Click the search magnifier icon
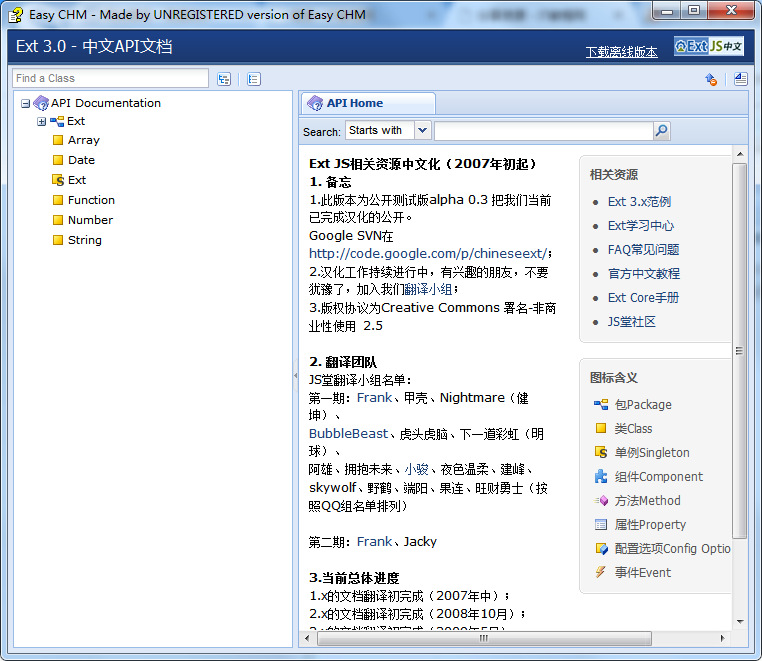Screen dimensions: 762x661 point(661,131)
